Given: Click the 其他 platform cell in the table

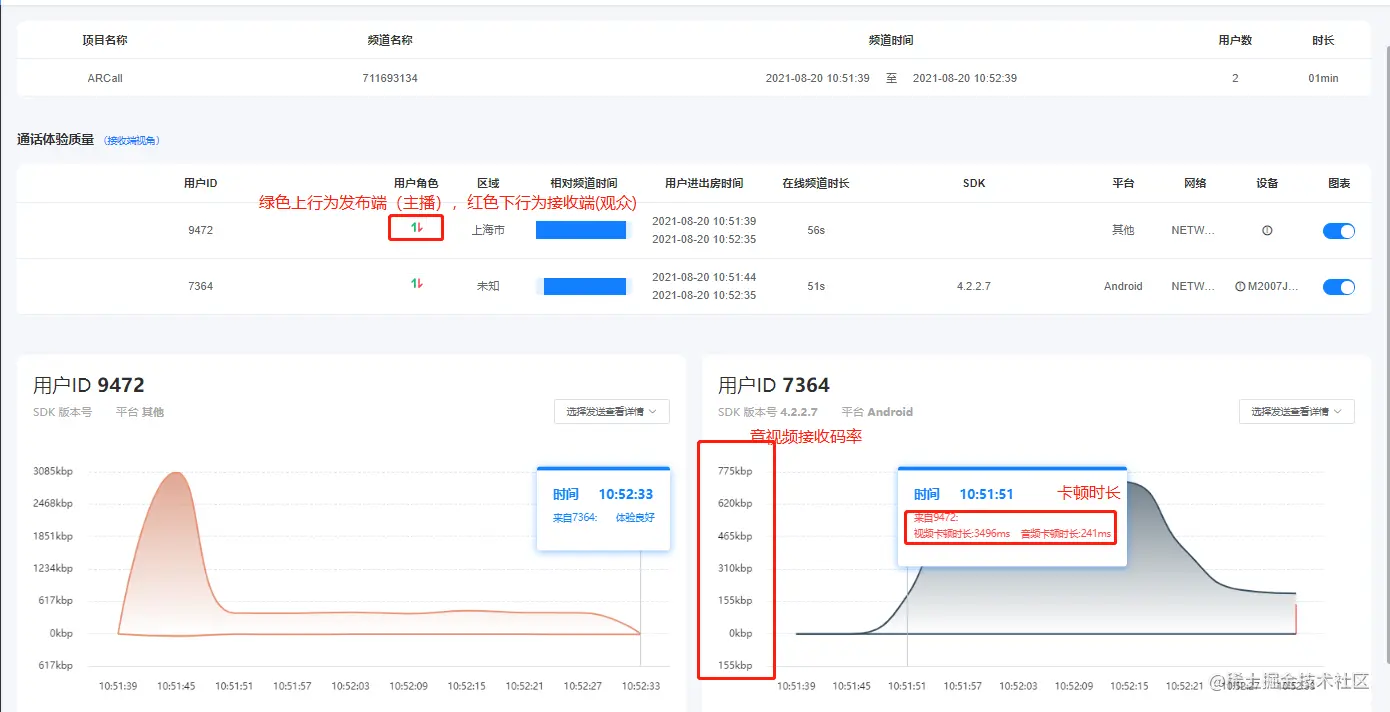Looking at the screenshot, I should (x=1123, y=230).
